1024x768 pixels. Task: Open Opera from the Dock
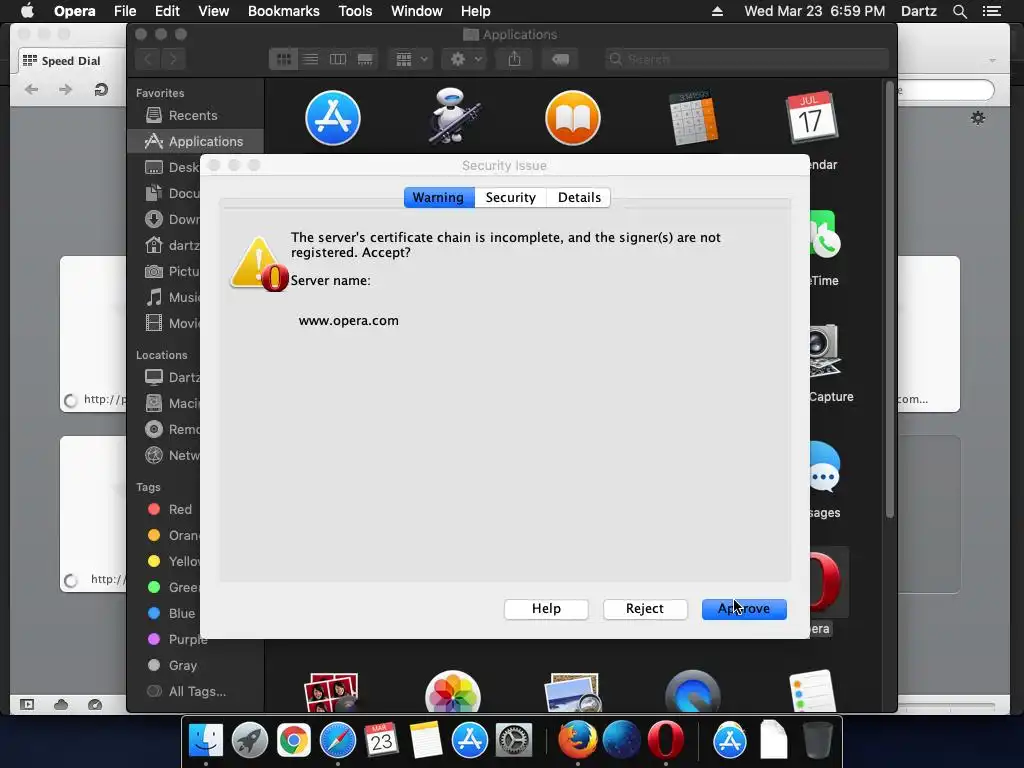tap(665, 741)
